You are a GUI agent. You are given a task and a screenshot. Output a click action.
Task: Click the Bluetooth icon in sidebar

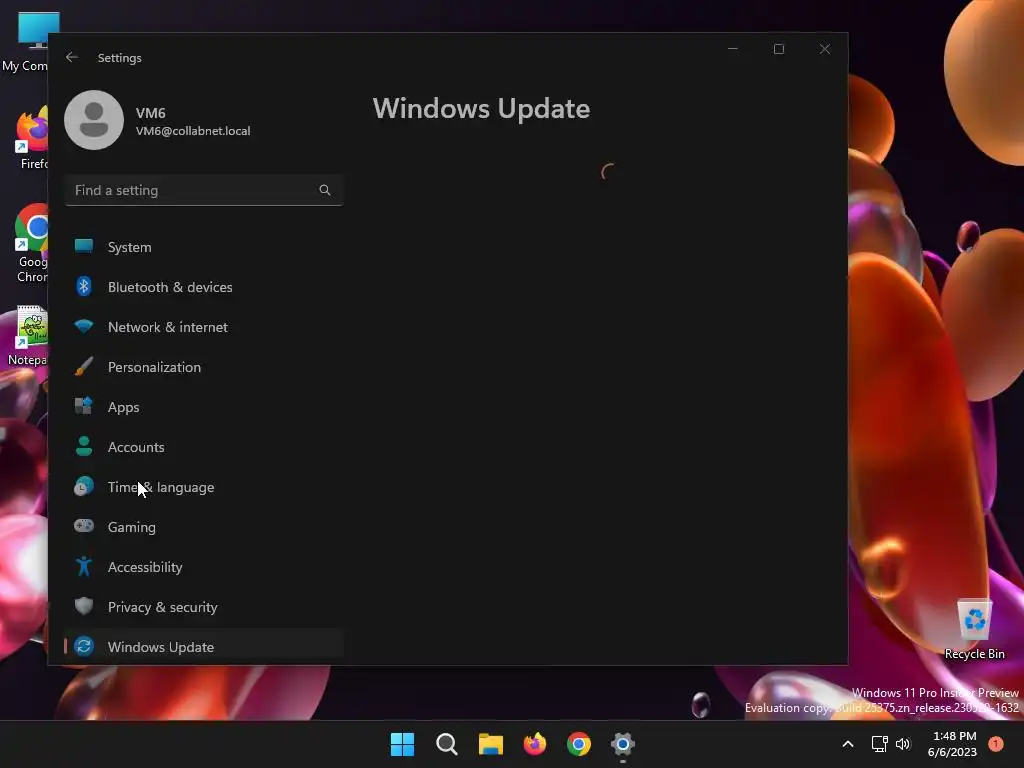pyautogui.click(x=84, y=286)
